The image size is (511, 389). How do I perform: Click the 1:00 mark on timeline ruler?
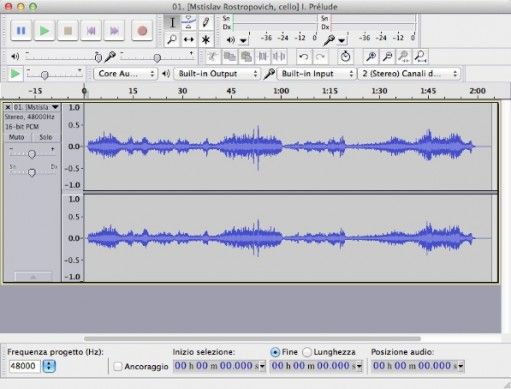[x=281, y=91]
